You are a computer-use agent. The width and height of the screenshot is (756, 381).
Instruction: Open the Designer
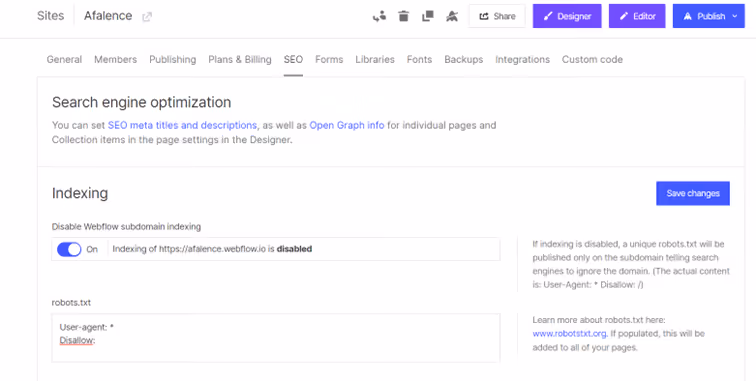[x=567, y=16]
